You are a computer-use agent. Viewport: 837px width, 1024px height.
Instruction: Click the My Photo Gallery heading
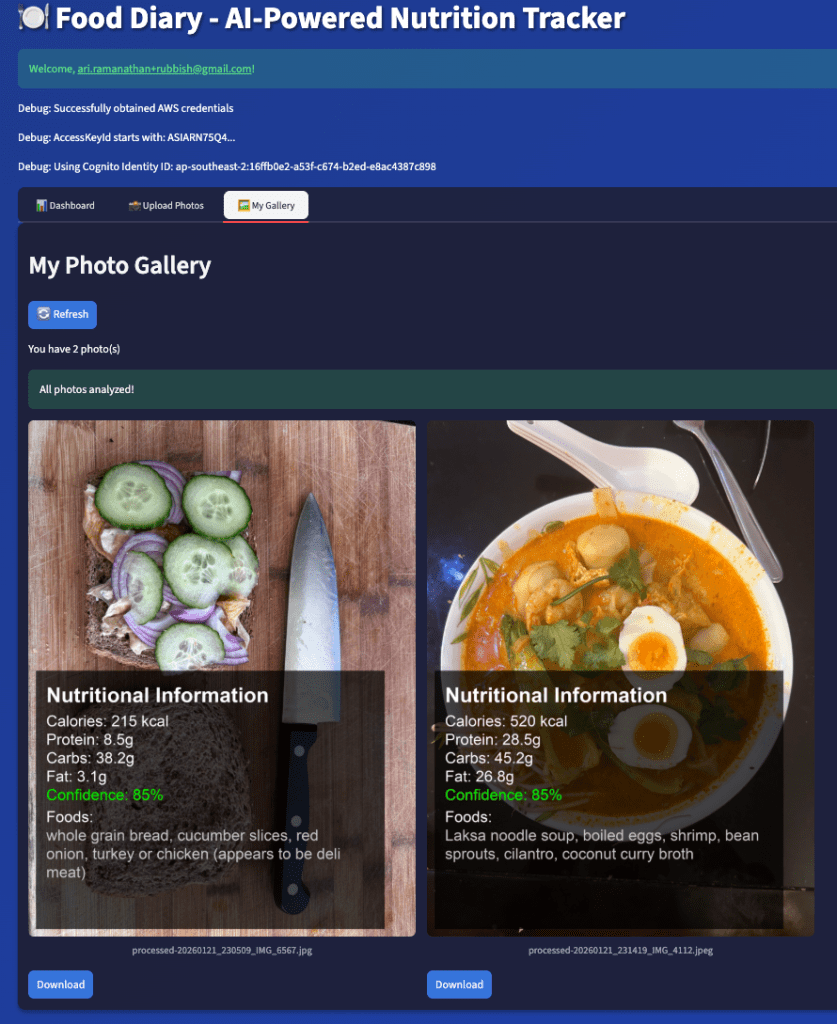click(120, 265)
